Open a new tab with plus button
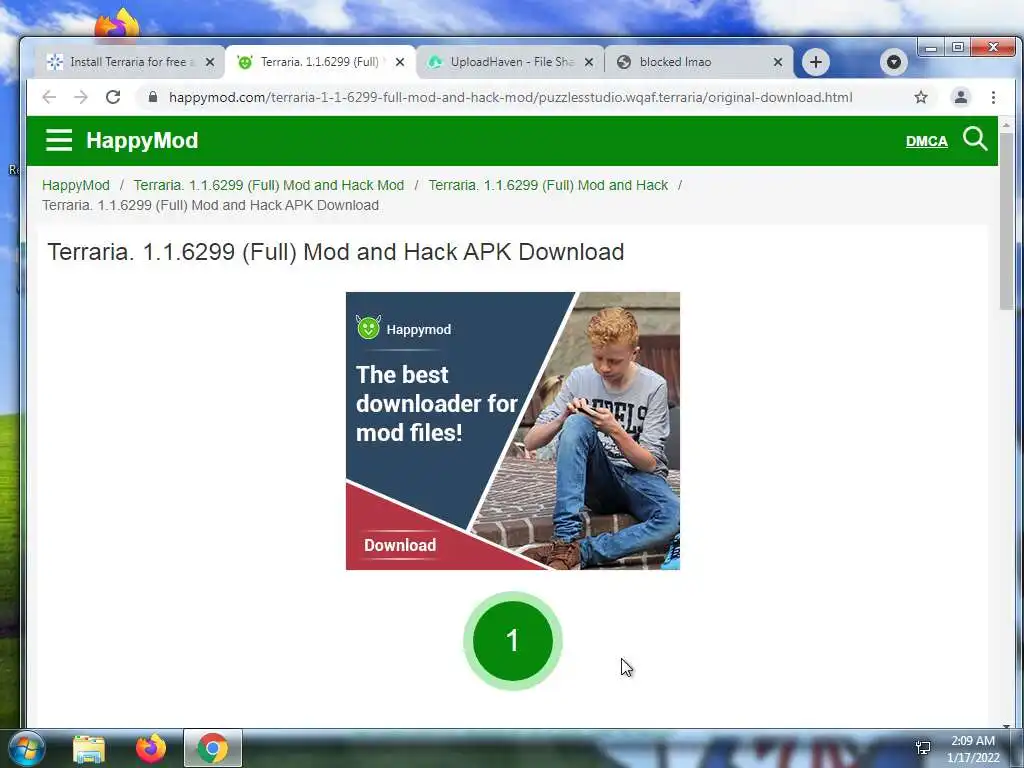Screen dimensions: 1024x768 click(x=816, y=62)
